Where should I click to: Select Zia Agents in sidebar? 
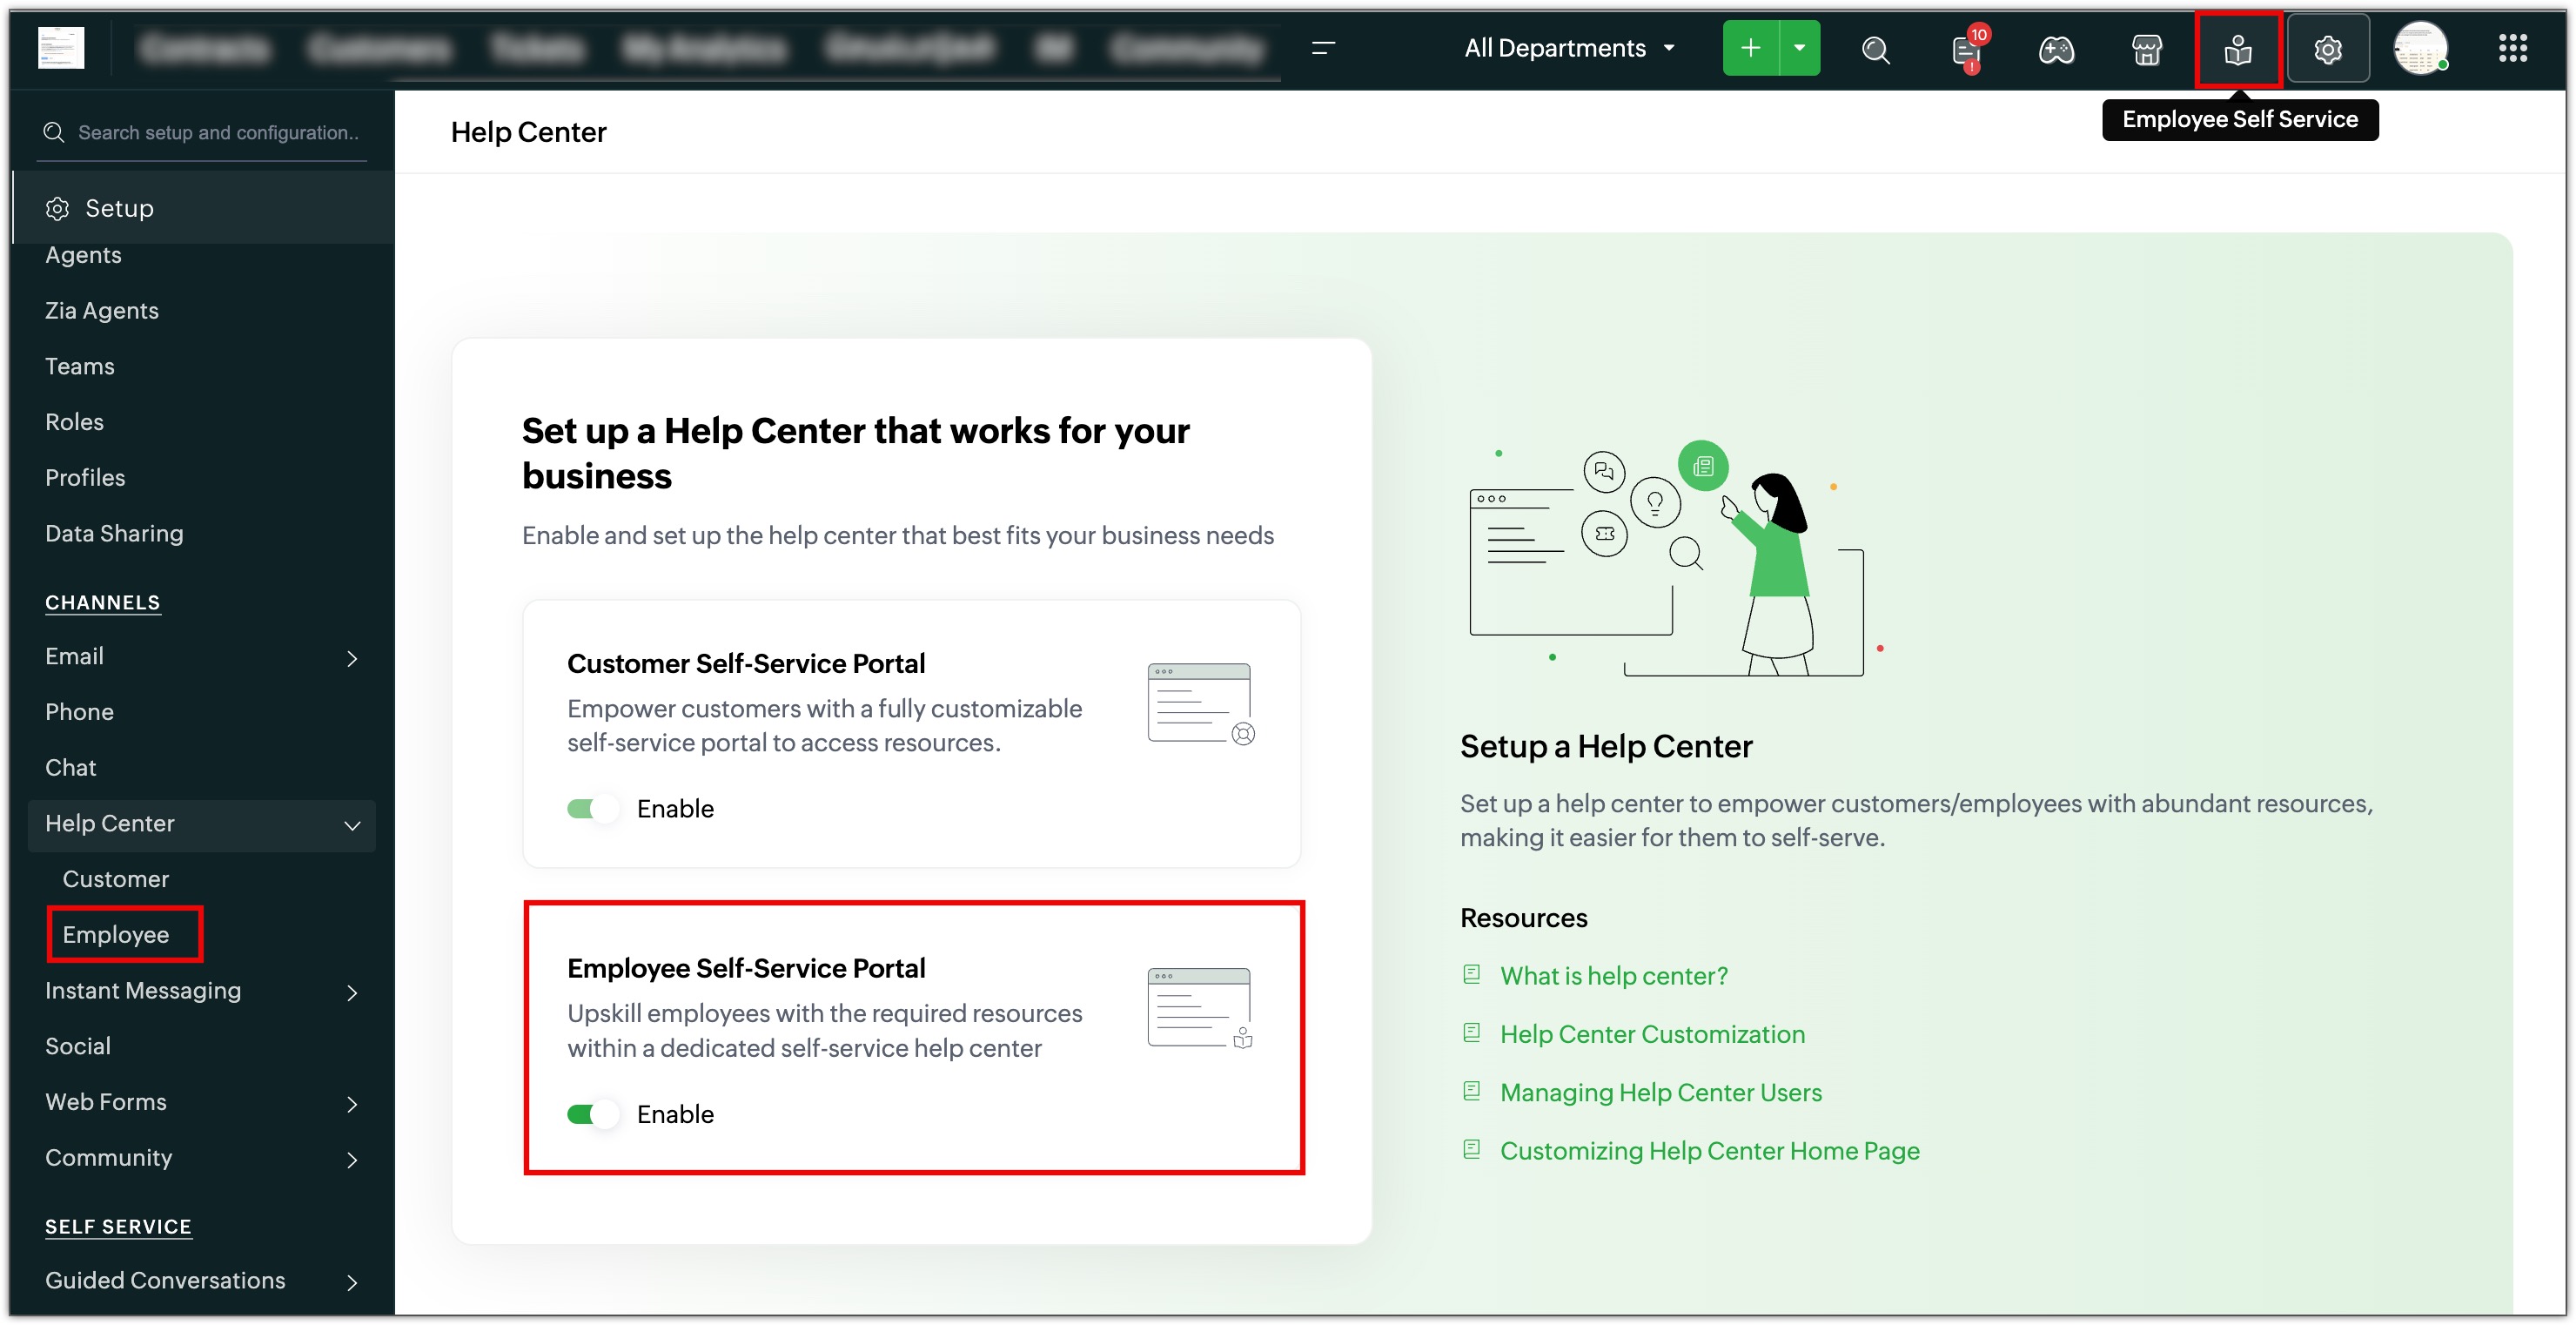tap(102, 310)
